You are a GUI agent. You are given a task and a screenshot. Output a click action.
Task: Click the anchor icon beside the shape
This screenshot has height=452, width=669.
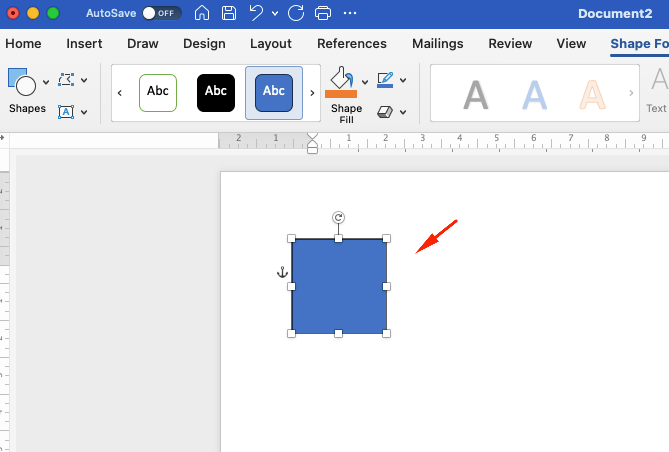[x=282, y=272]
